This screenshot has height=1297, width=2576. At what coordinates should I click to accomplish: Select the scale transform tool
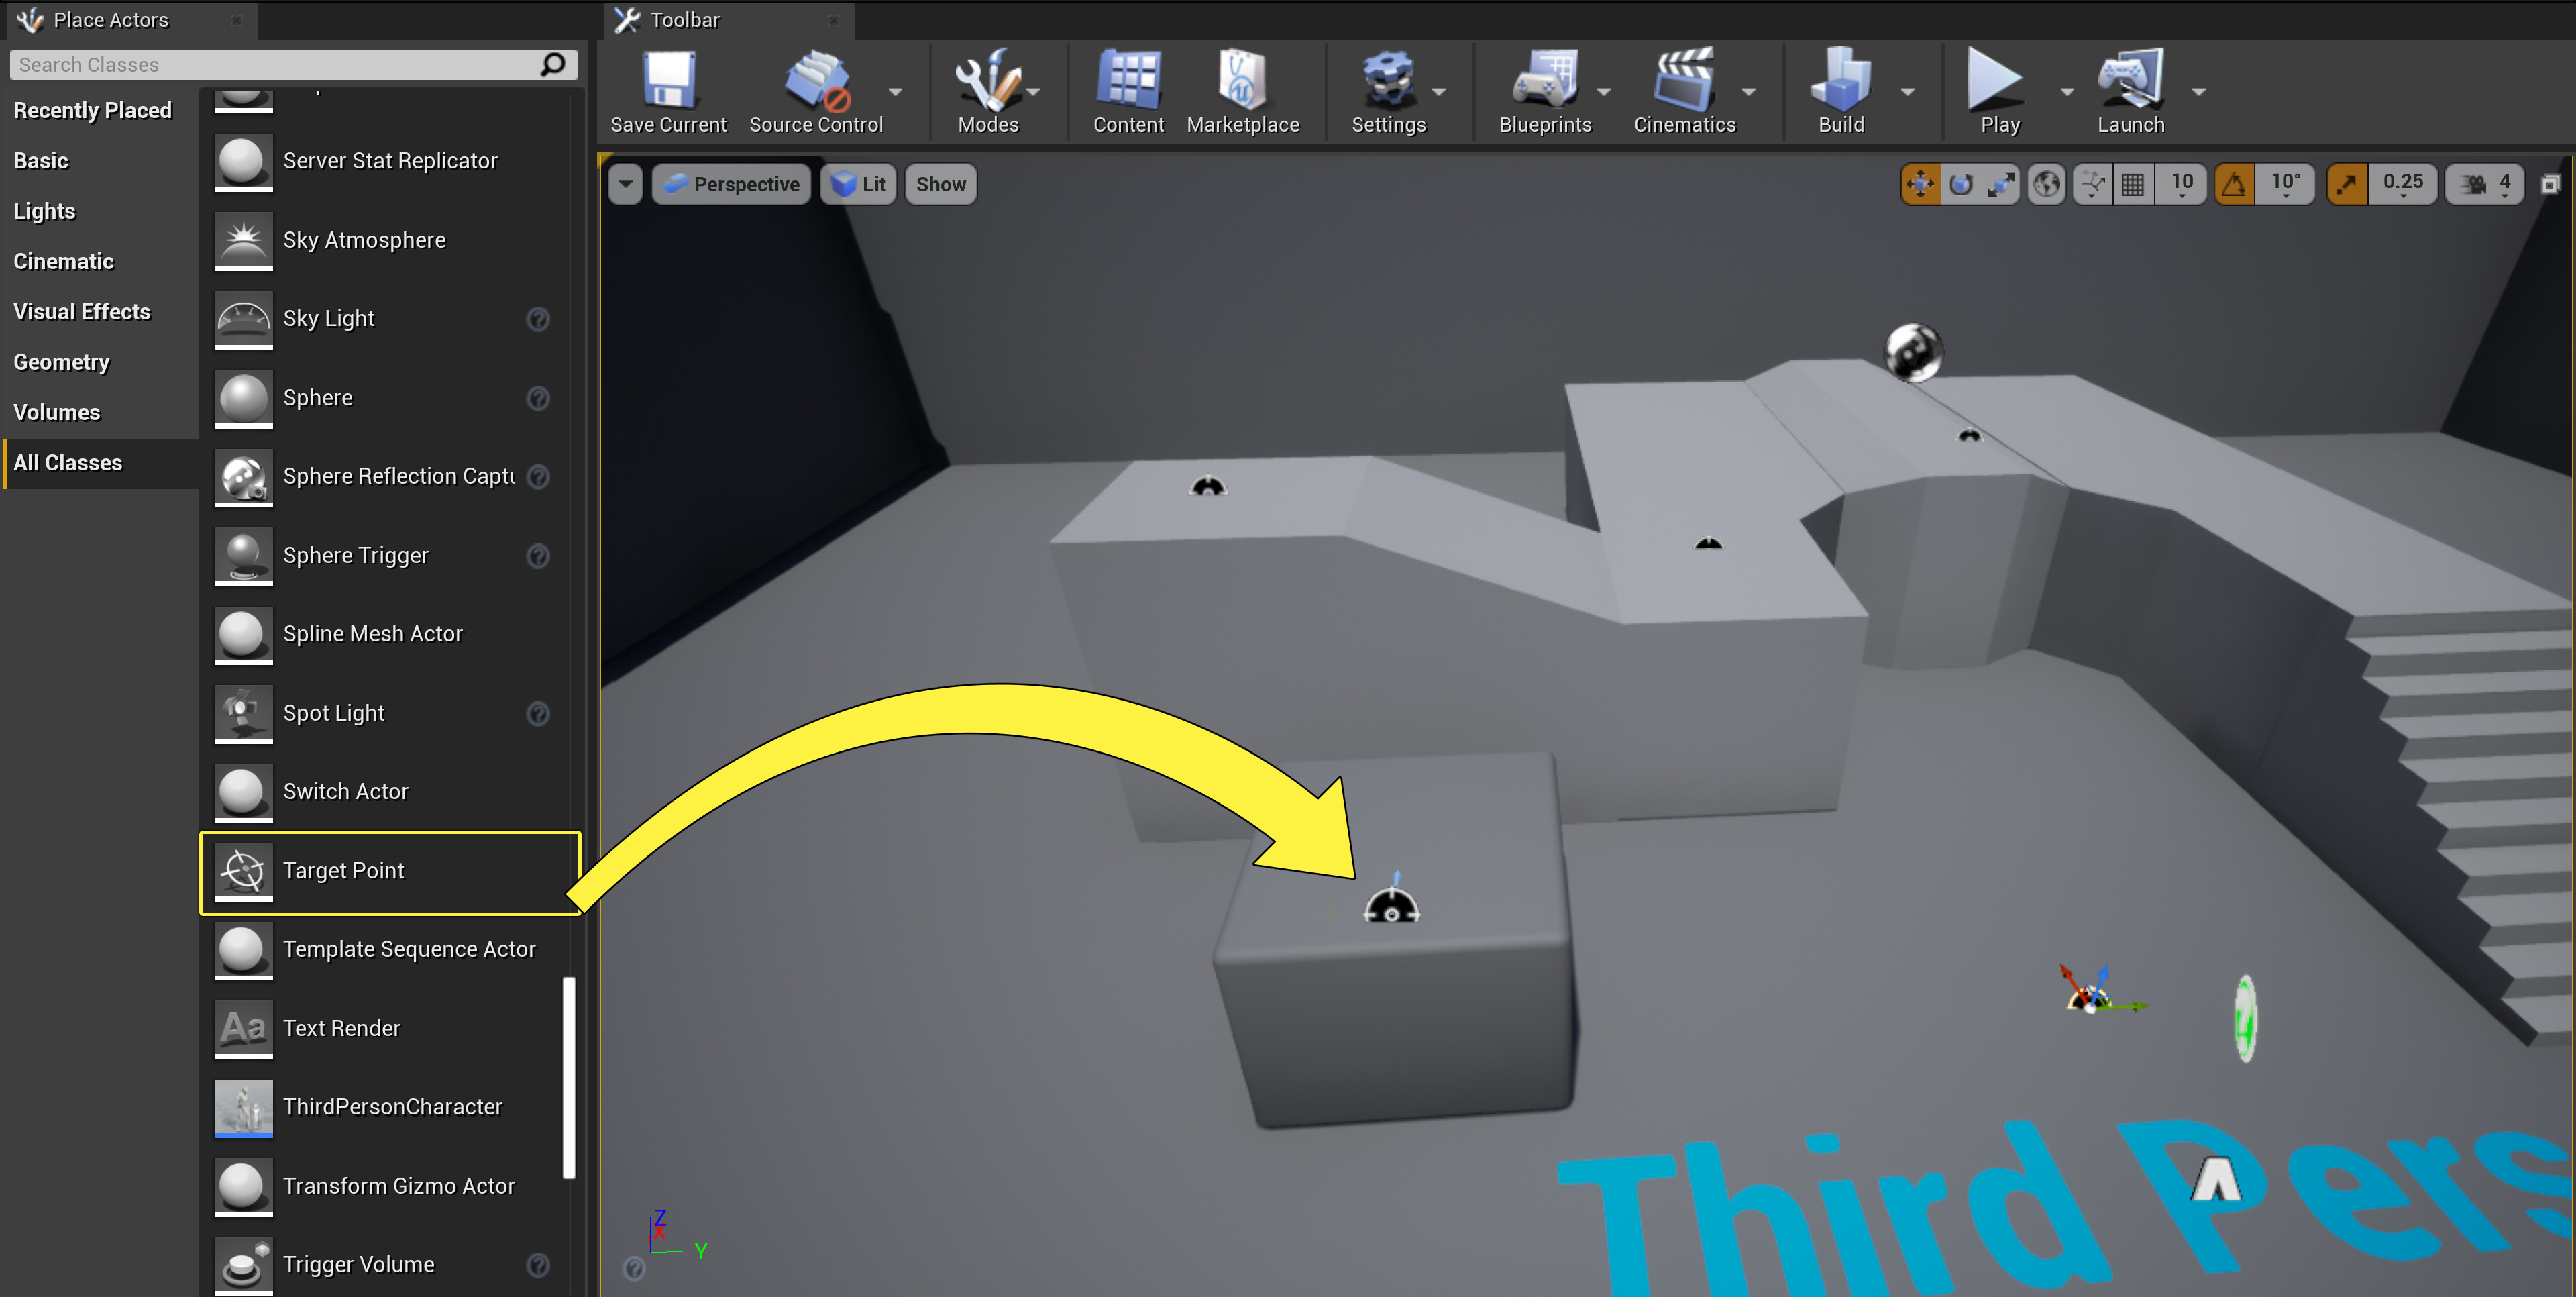(2000, 184)
